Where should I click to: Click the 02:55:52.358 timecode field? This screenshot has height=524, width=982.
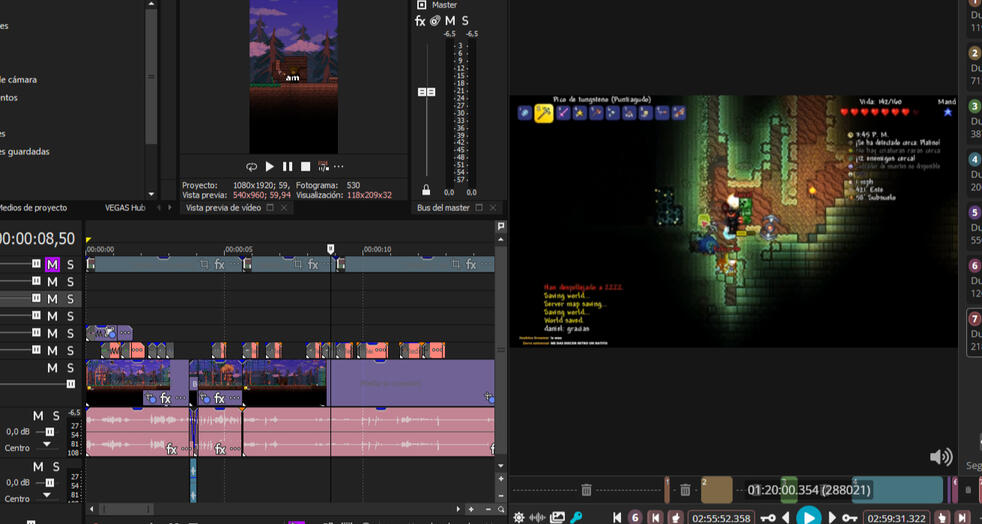pos(720,518)
